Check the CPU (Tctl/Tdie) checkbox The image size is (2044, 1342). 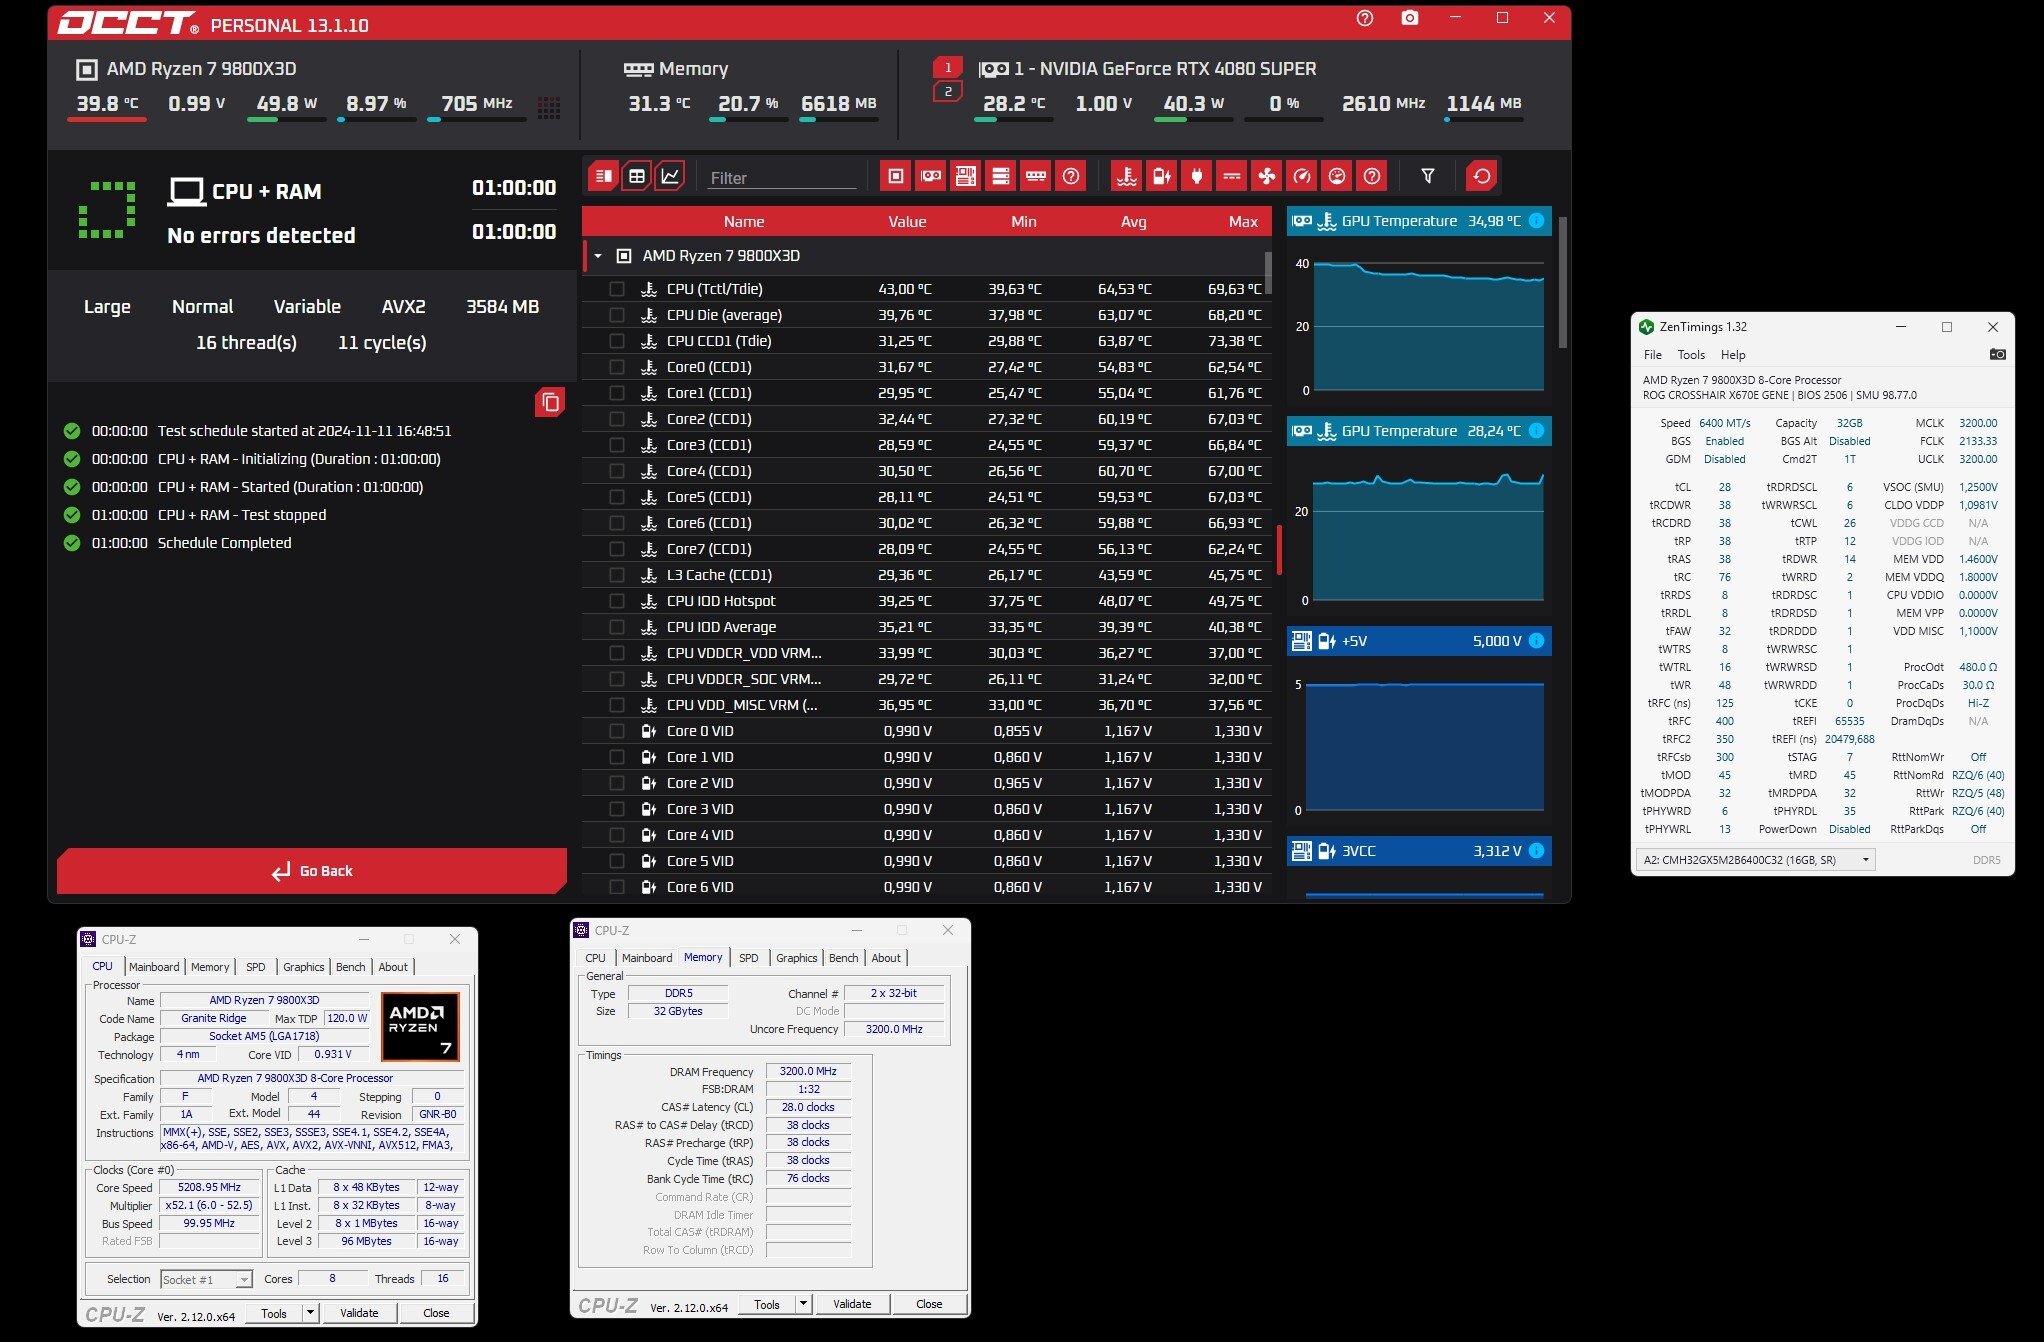tap(617, 289)
